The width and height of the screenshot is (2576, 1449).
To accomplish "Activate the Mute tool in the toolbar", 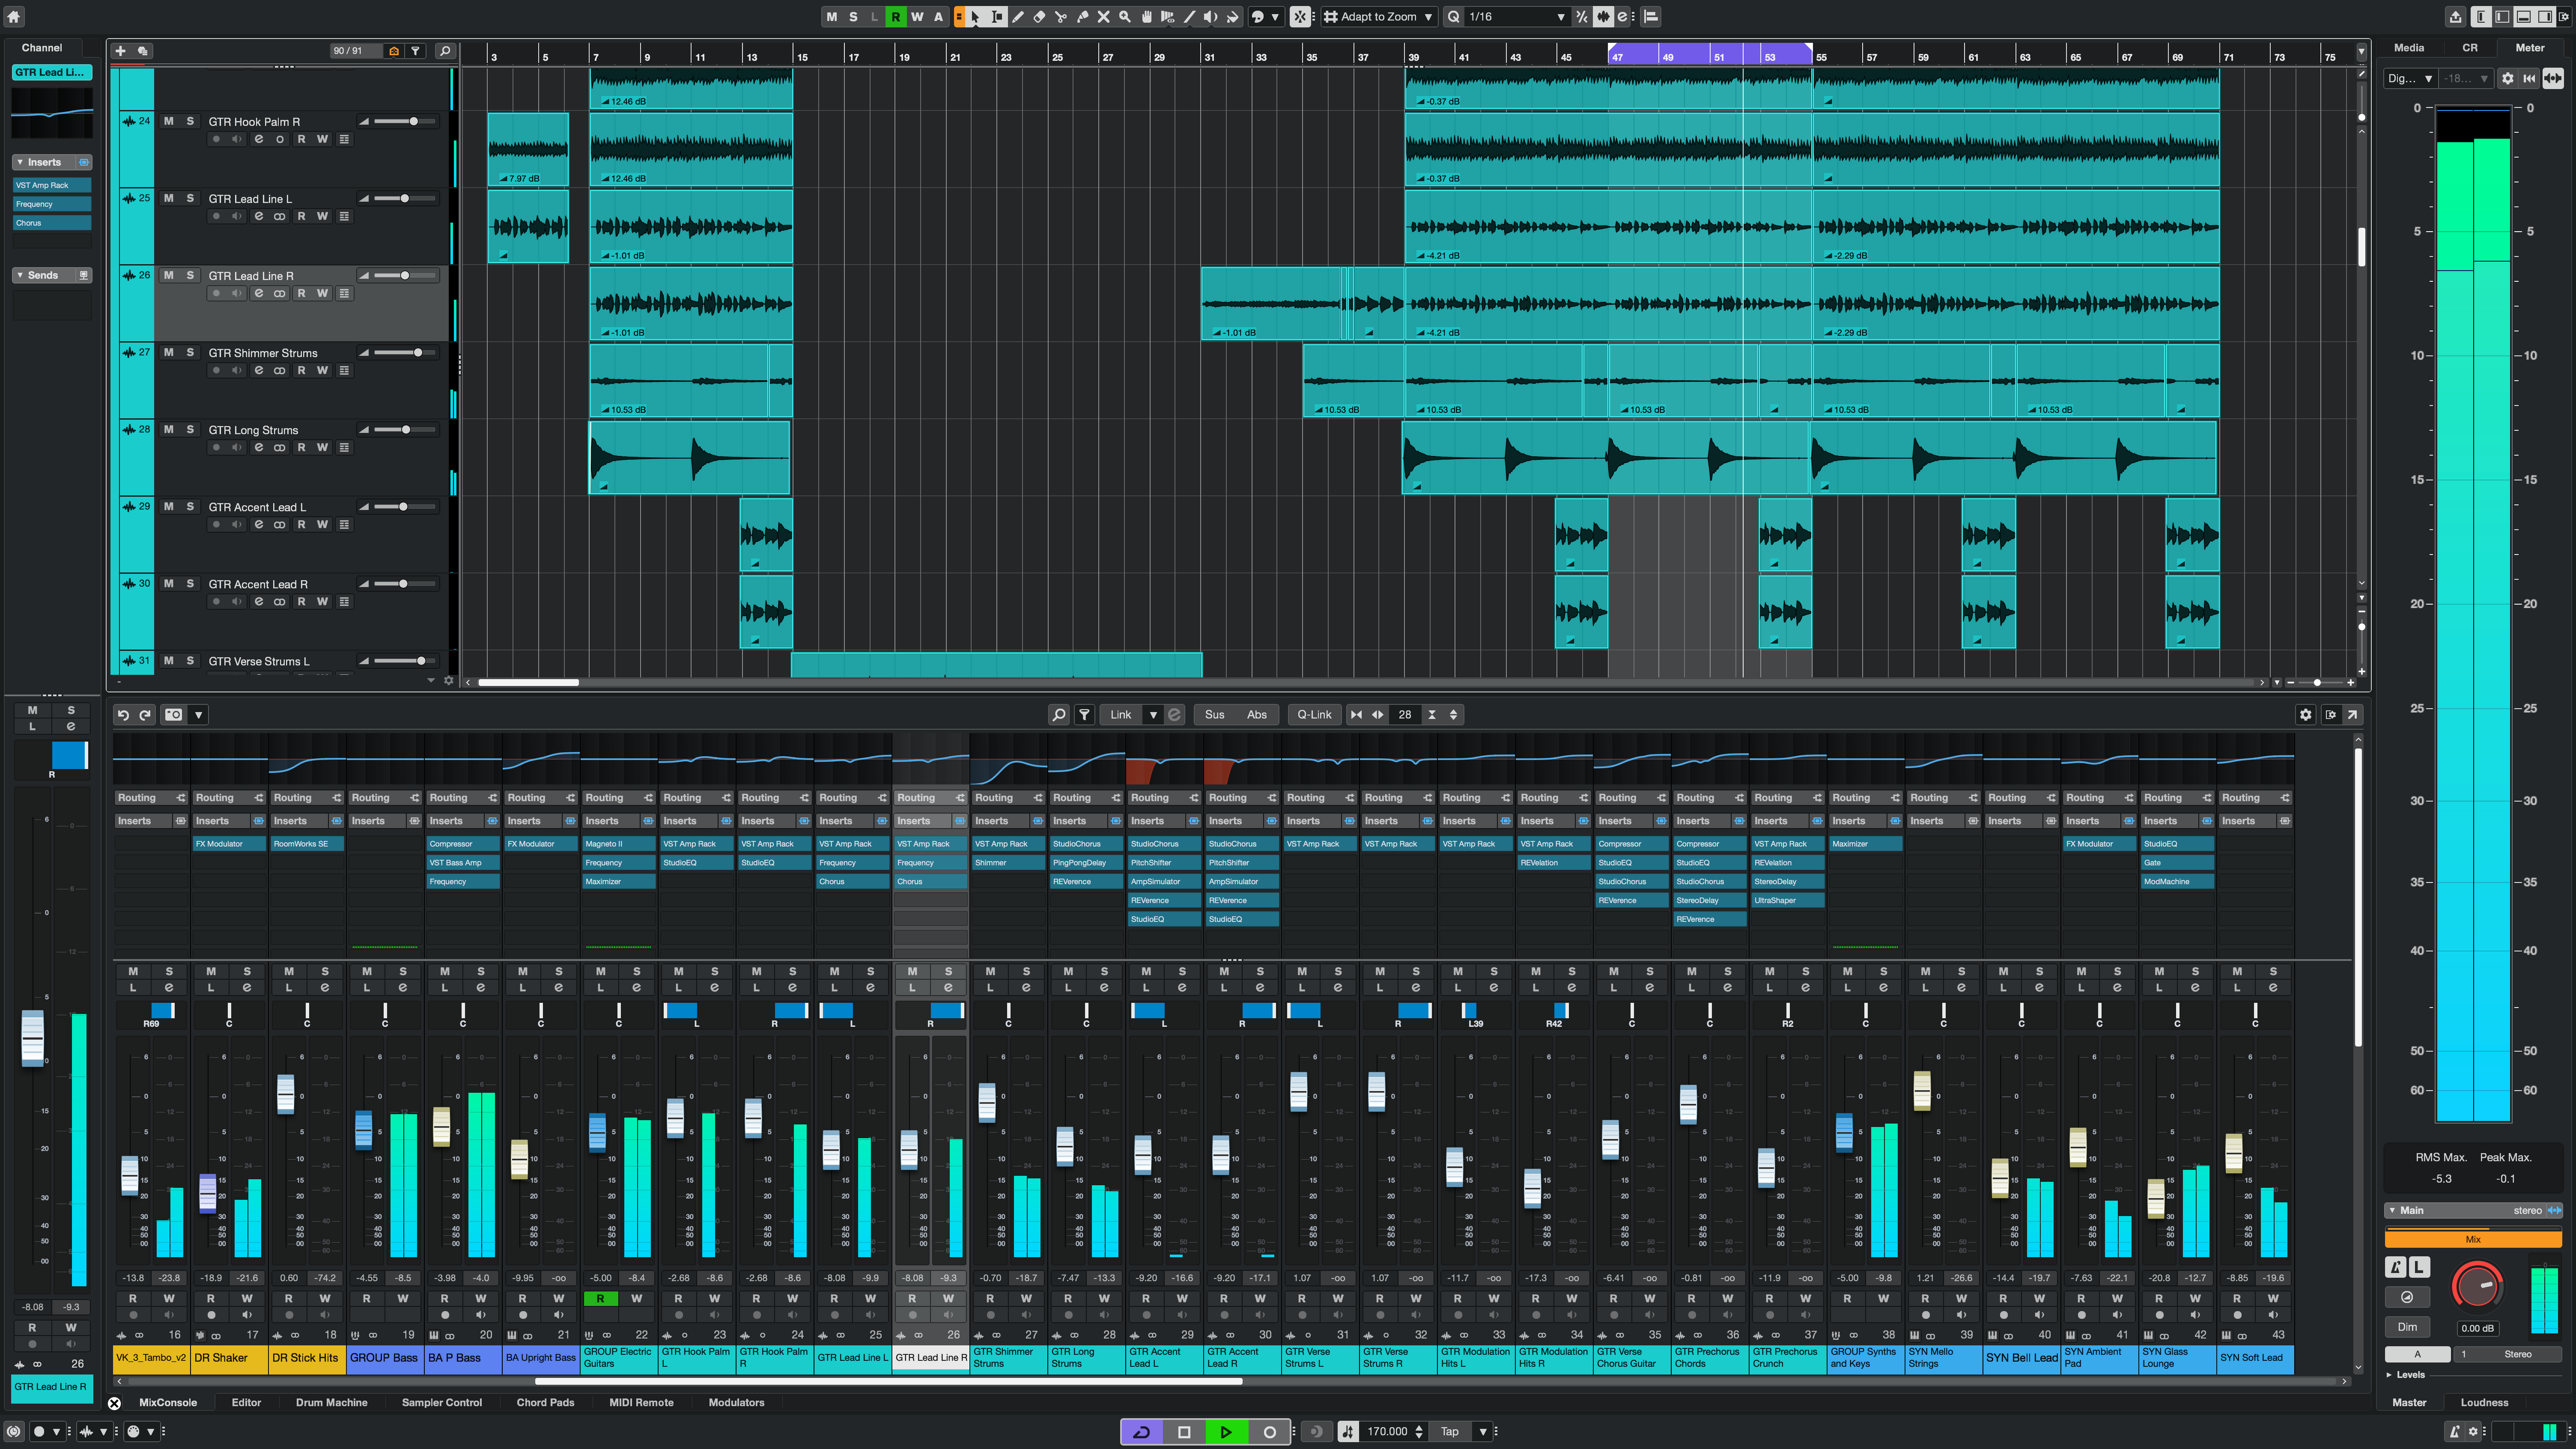I will pos(1104,16).
